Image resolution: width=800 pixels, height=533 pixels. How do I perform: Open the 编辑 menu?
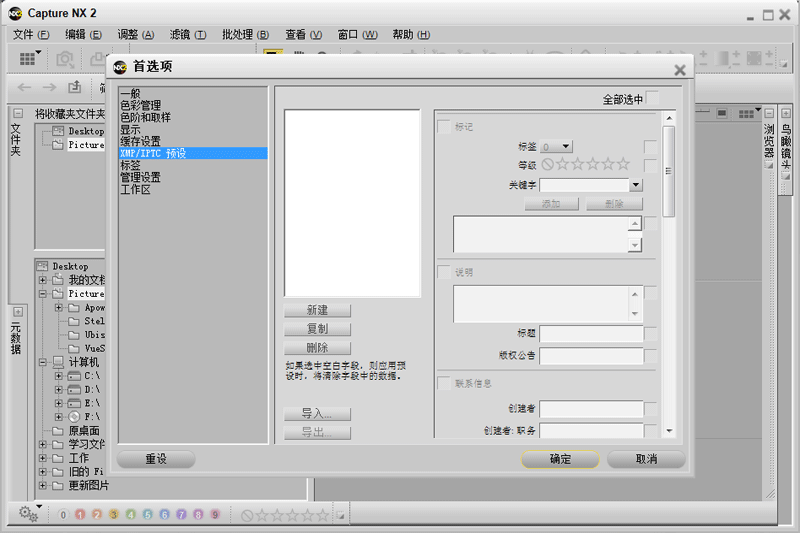[83, 35]
